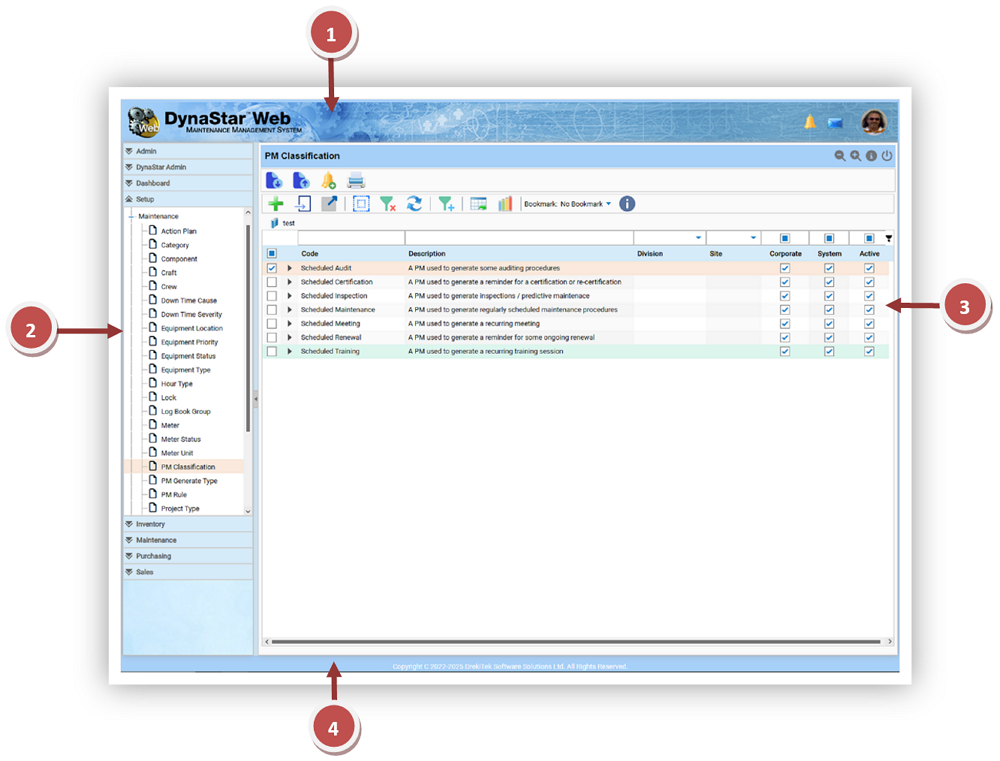This screenshot has width=1000, height=761.
Task: Click the green plus Add record icon
Action: tap(276, 204)
